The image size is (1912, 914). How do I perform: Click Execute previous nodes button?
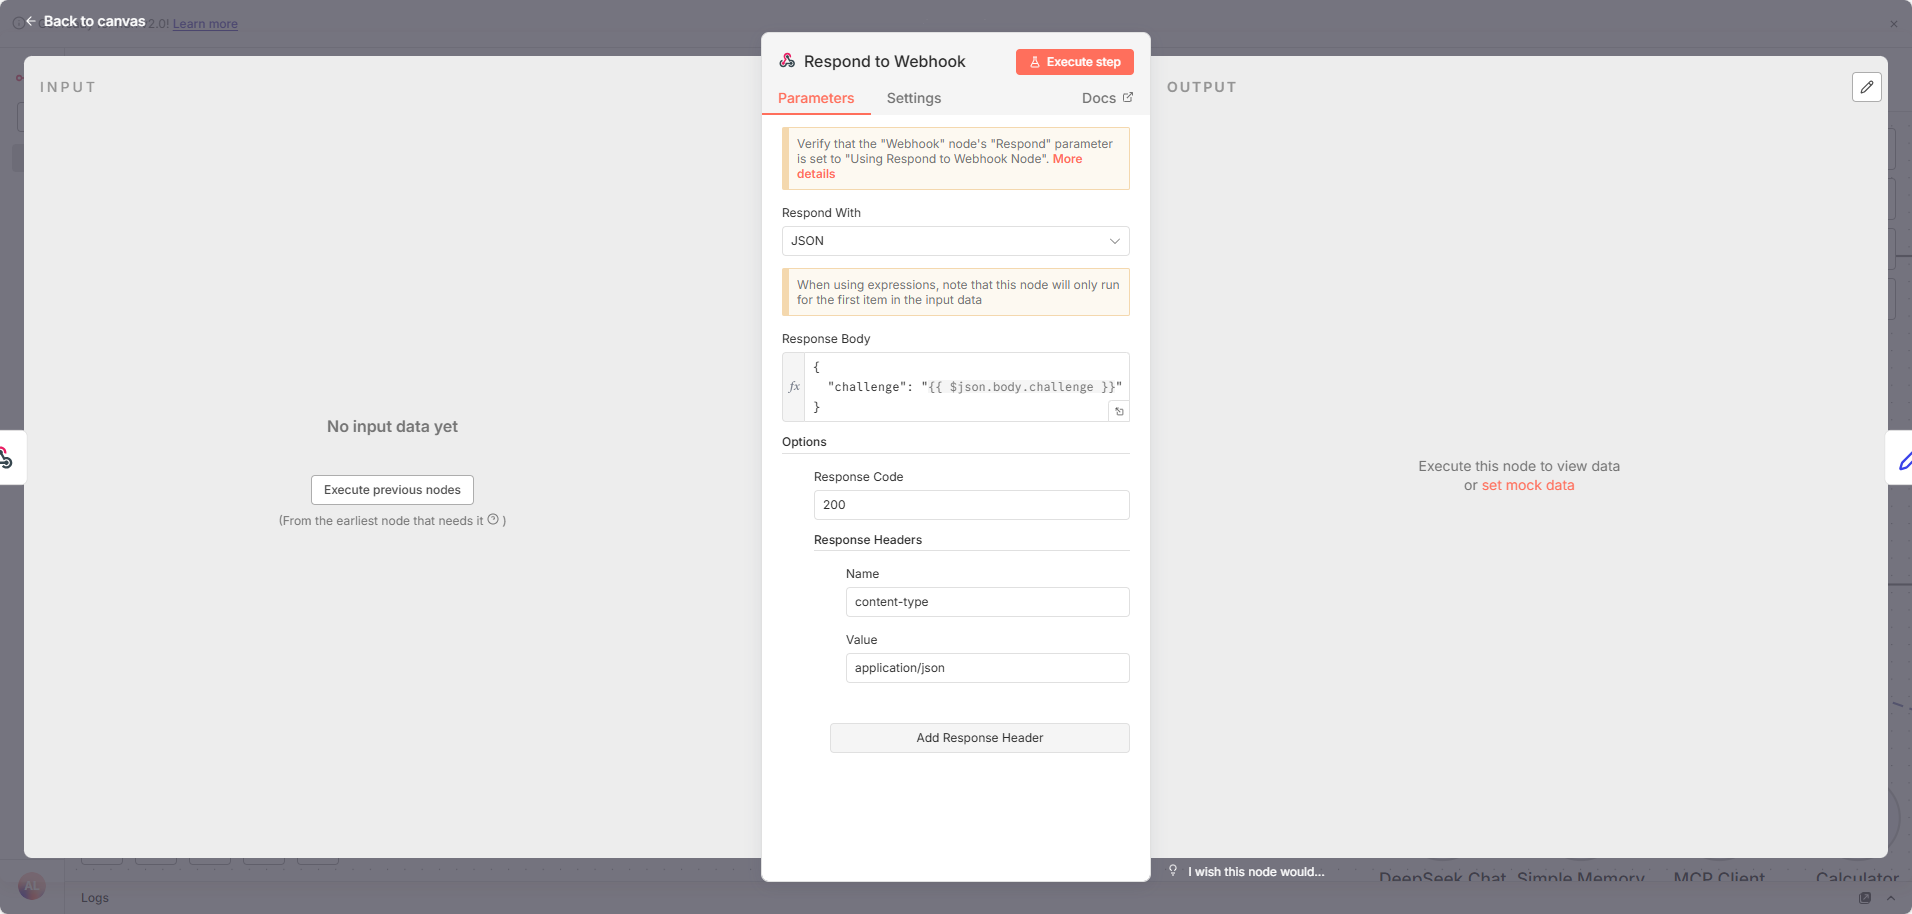[392, 490]
